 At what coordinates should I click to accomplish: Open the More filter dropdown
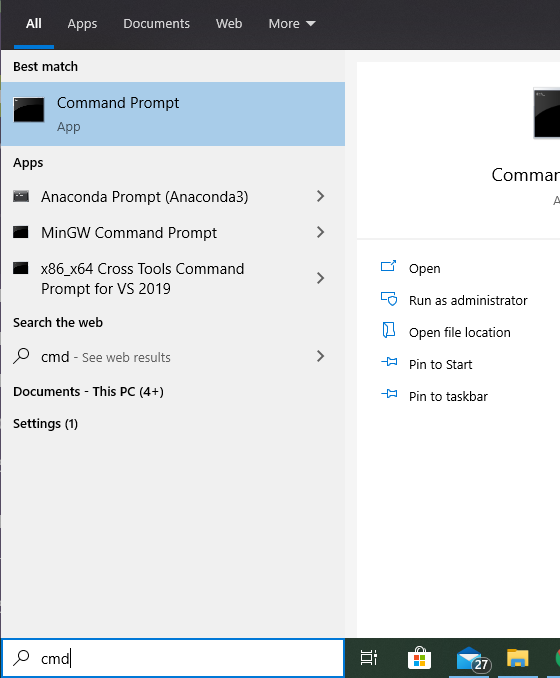(x=292, y=23)
